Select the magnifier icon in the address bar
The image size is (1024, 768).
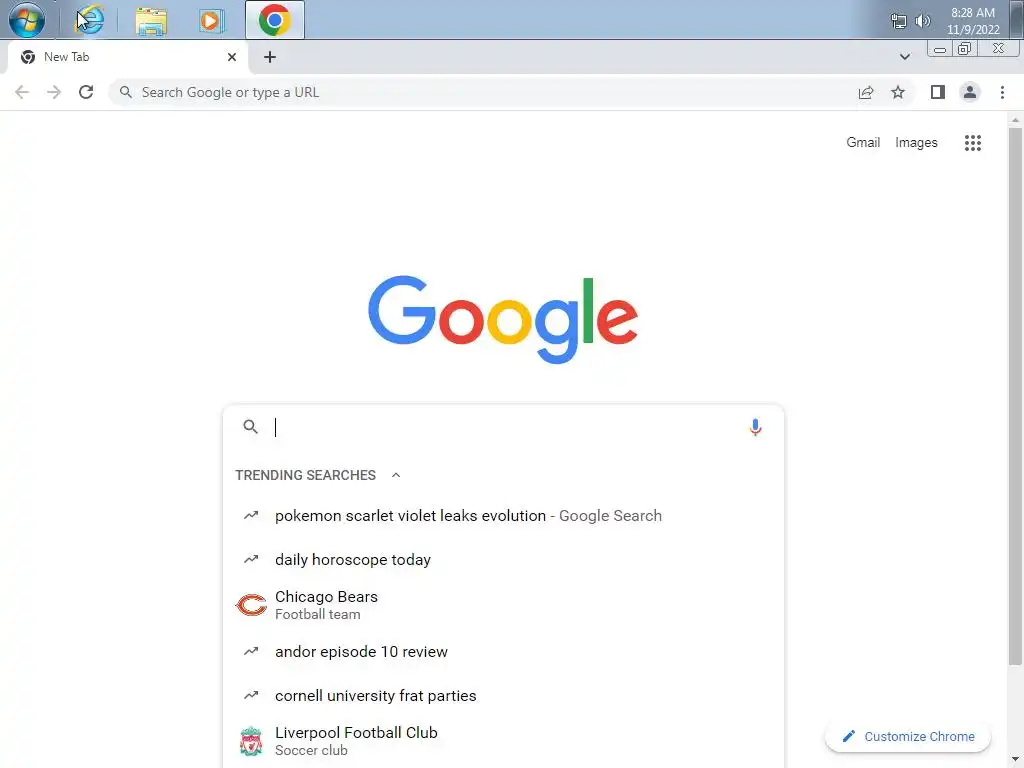coord(125,92)
